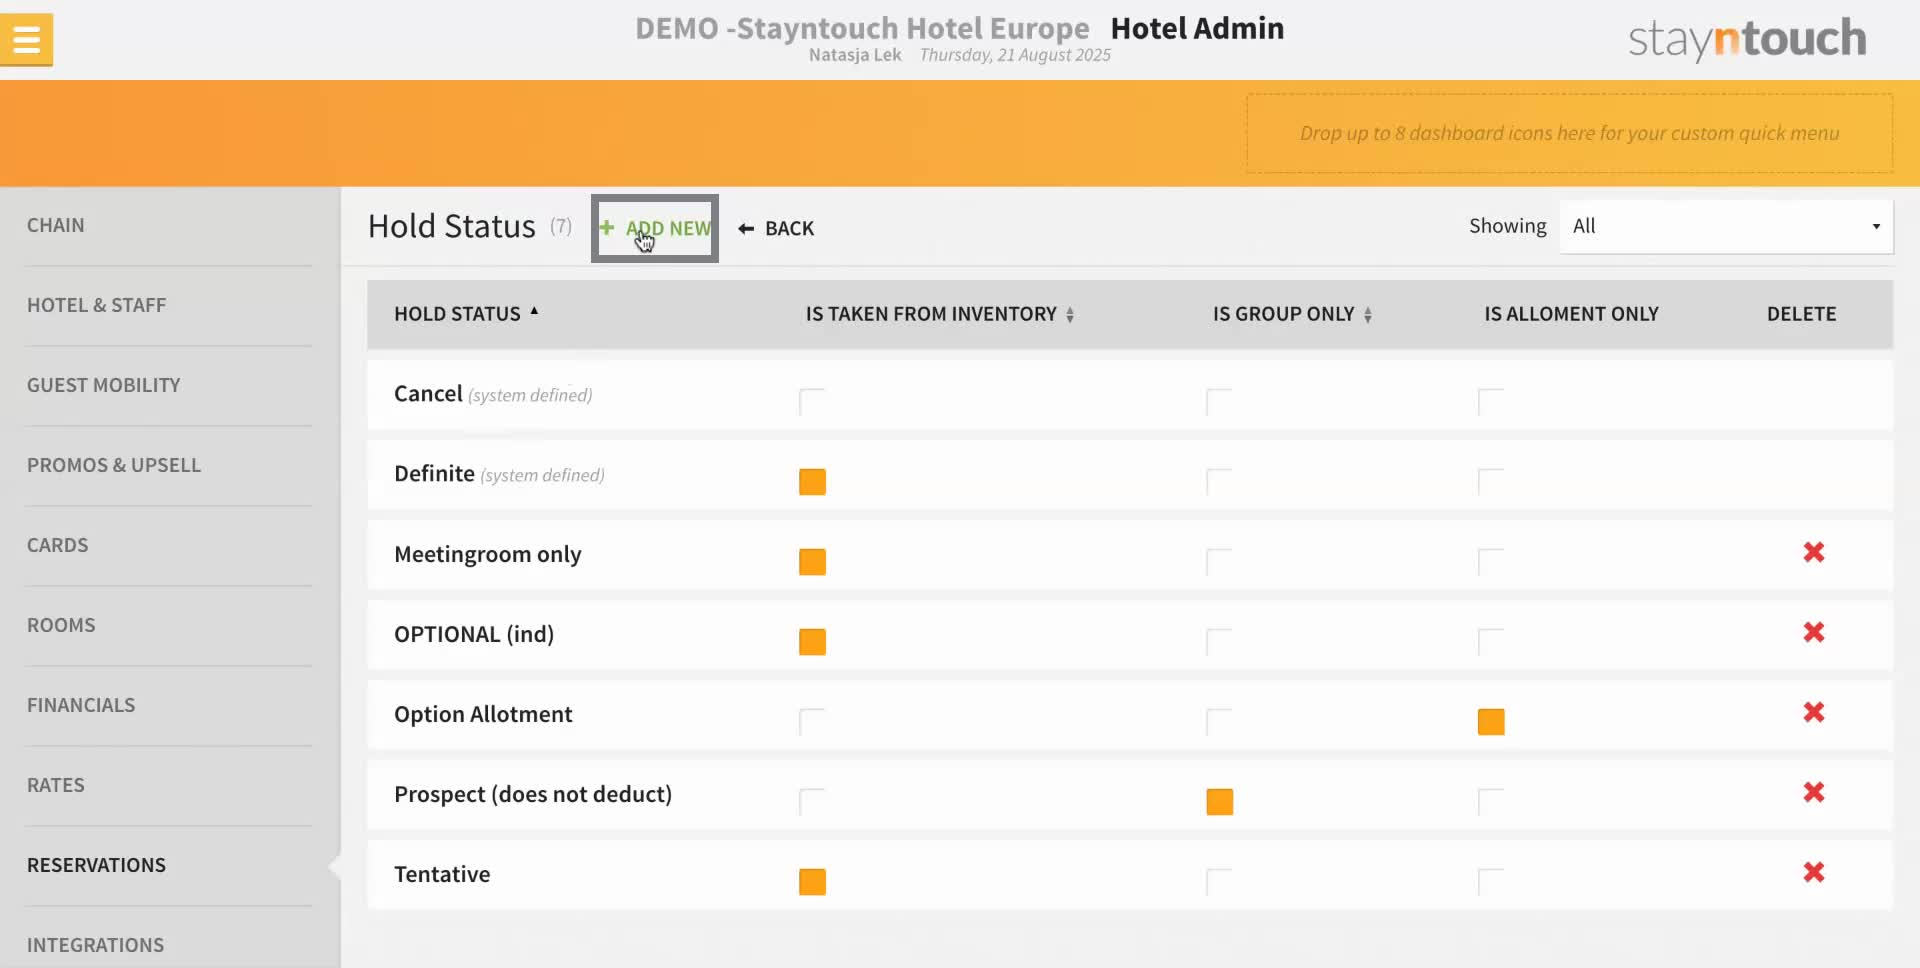
Task: Toggle Definite taken from inventory checkbox
Action: [x=812, y=482]
